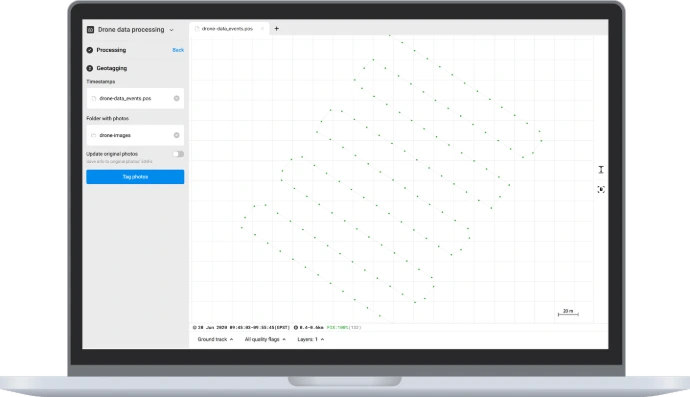Click the Timestamps label
The width and height of the screenshot is (690, 397).
pos(101,82)
